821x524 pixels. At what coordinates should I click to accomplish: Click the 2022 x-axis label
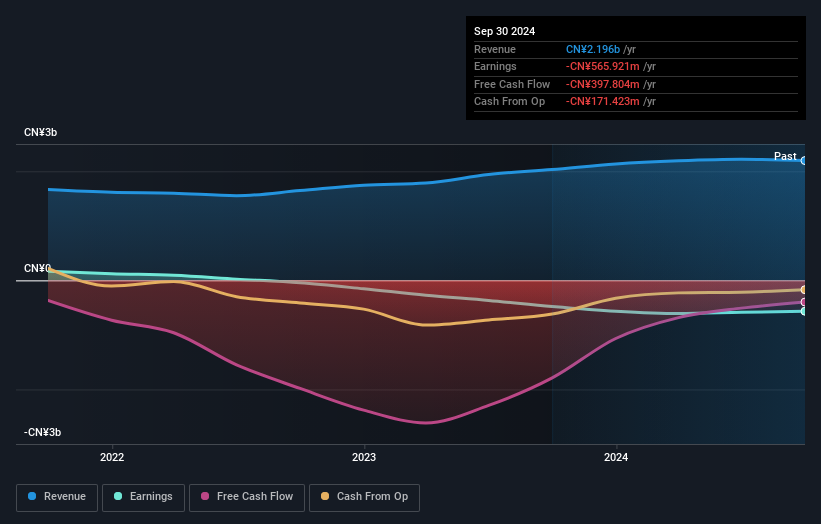[x=112, y=457]
